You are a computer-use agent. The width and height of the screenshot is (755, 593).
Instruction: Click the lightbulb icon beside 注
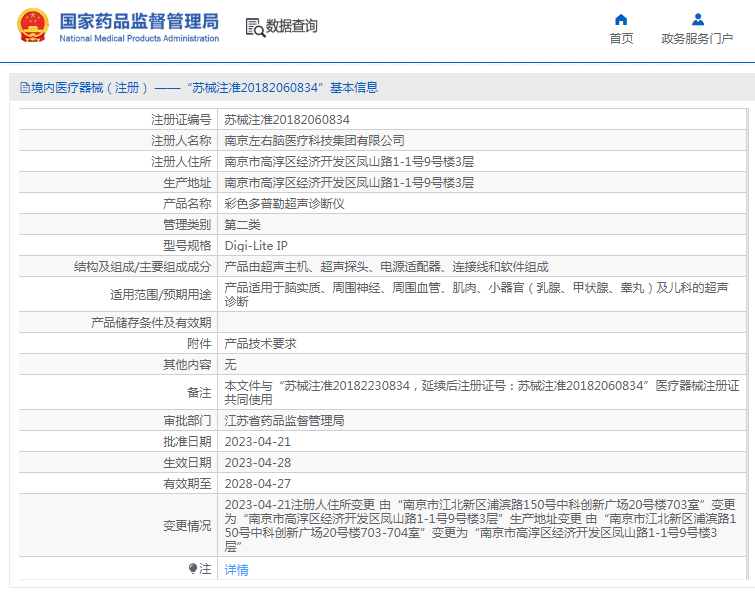coord(193,569)
